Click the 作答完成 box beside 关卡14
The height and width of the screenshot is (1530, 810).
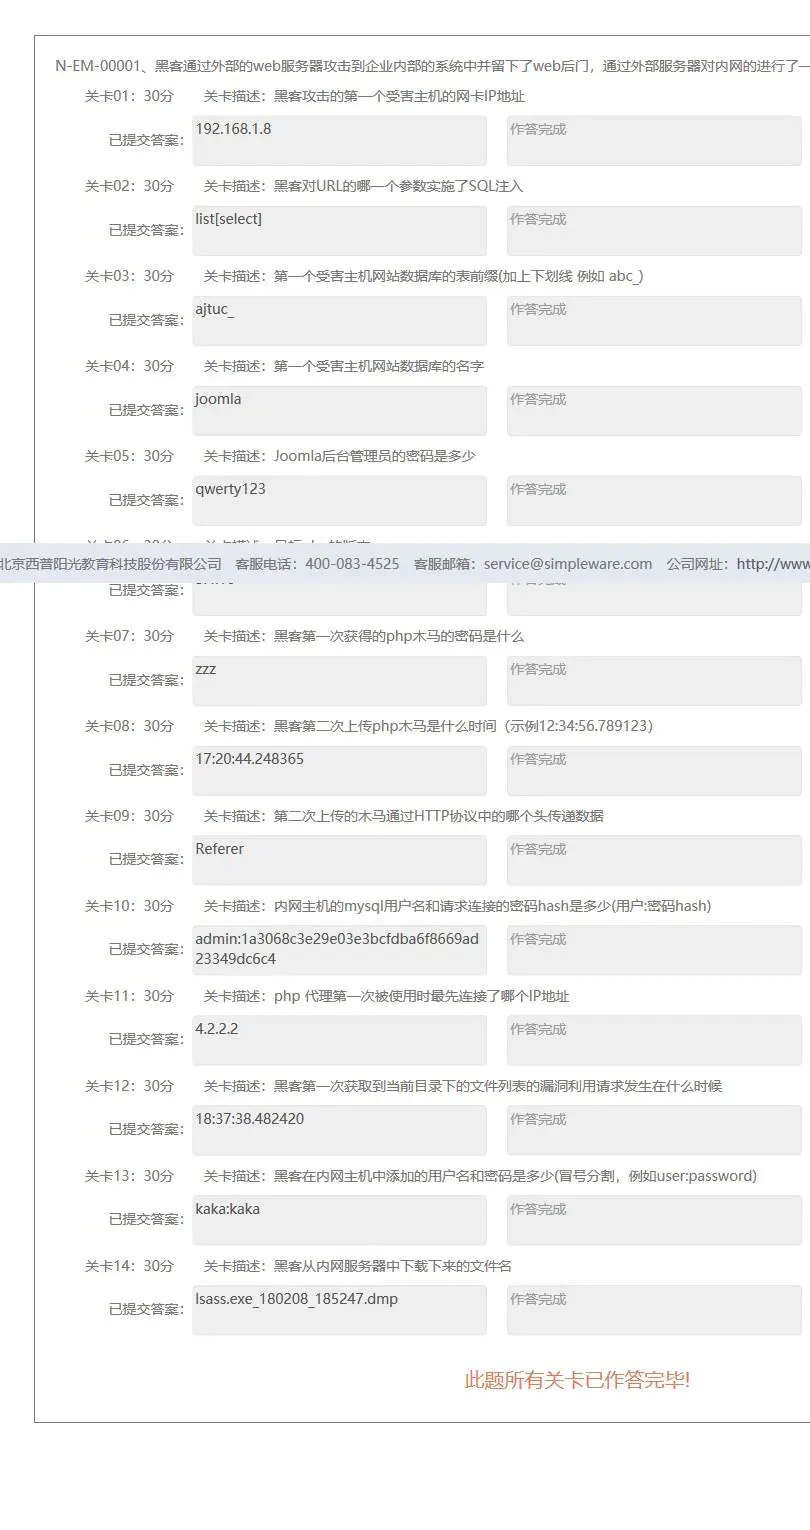click(654, 1310)
